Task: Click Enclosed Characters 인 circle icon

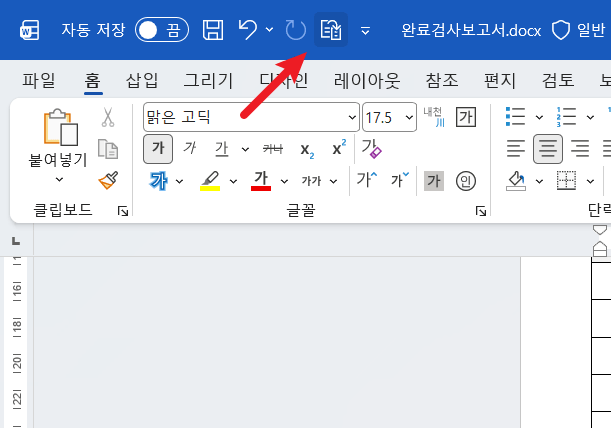Action: [x=466, y=181]
